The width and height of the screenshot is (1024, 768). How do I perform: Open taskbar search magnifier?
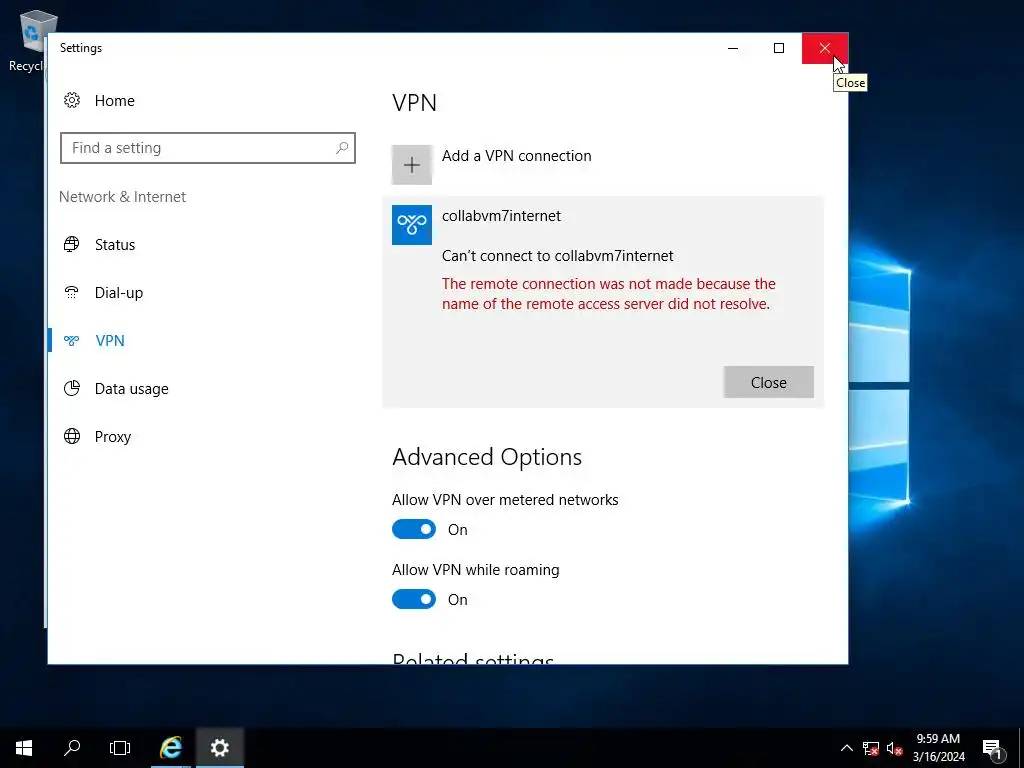(72, 748)
